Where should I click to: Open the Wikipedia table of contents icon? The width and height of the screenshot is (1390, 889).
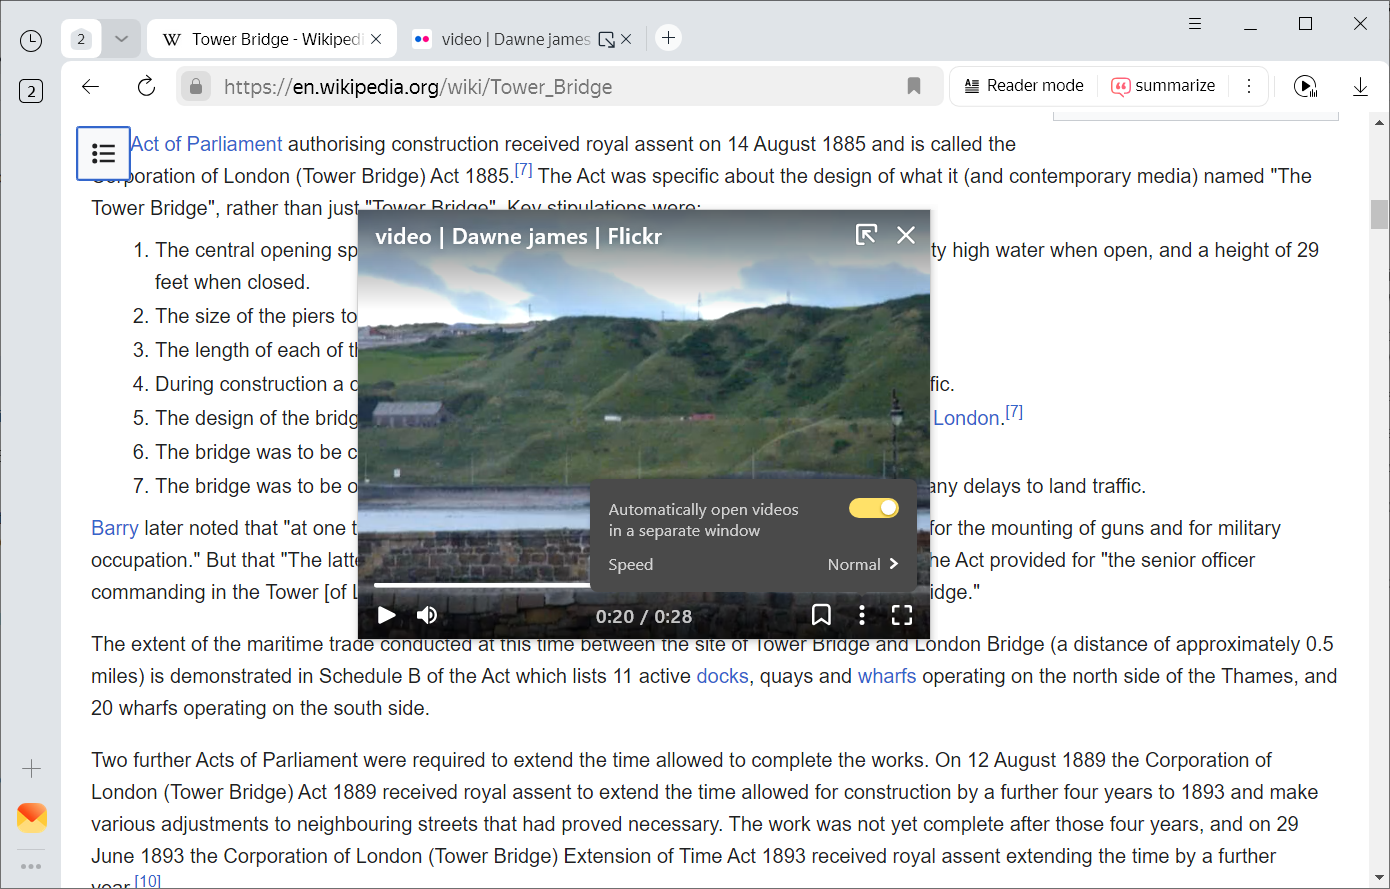(x=104, y=153)
